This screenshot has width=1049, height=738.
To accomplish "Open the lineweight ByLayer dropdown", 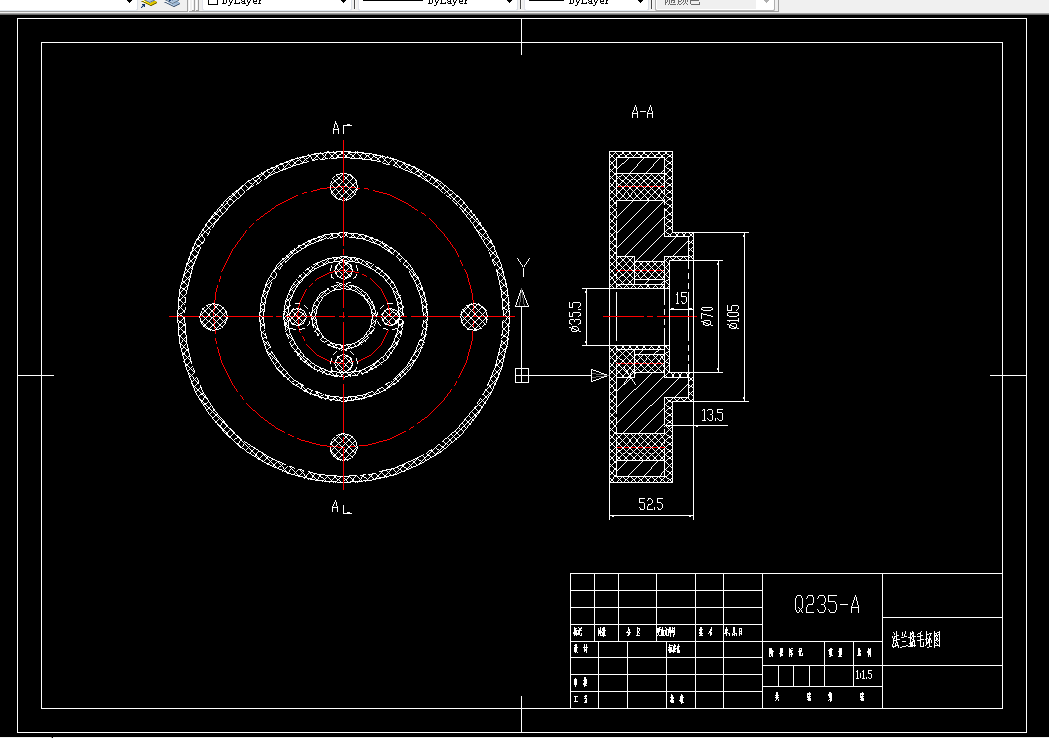I will [x=587, y=3].
